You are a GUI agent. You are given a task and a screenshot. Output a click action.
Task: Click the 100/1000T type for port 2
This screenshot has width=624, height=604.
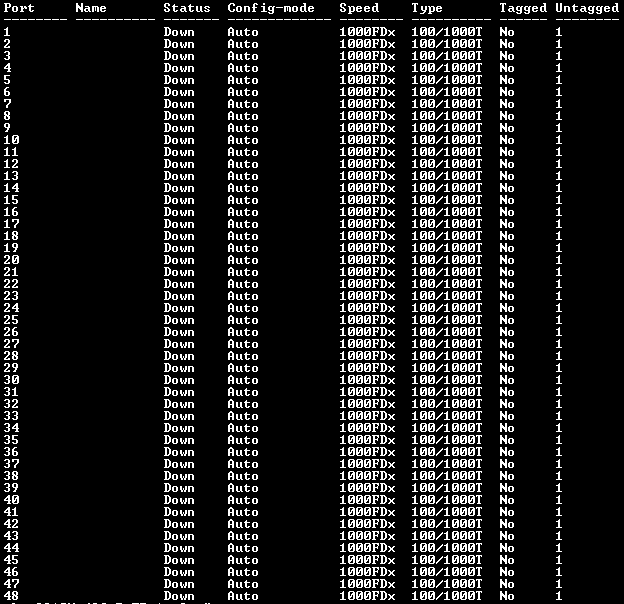[447, 44]
